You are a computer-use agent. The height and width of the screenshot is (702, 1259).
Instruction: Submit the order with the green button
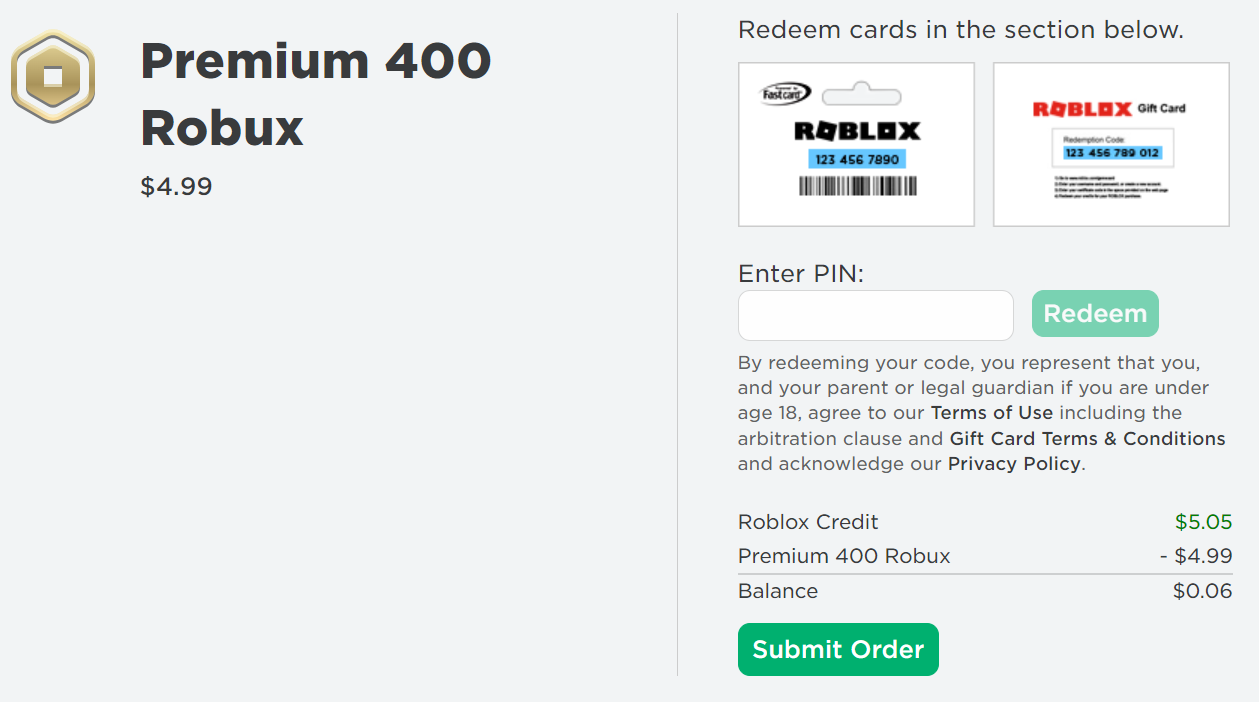pos(838,649)
